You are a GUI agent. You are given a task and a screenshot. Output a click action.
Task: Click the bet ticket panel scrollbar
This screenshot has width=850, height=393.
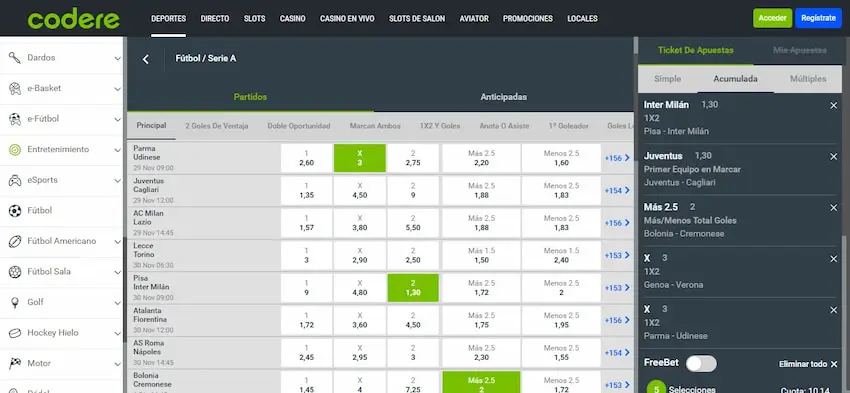tap(845, 313)
